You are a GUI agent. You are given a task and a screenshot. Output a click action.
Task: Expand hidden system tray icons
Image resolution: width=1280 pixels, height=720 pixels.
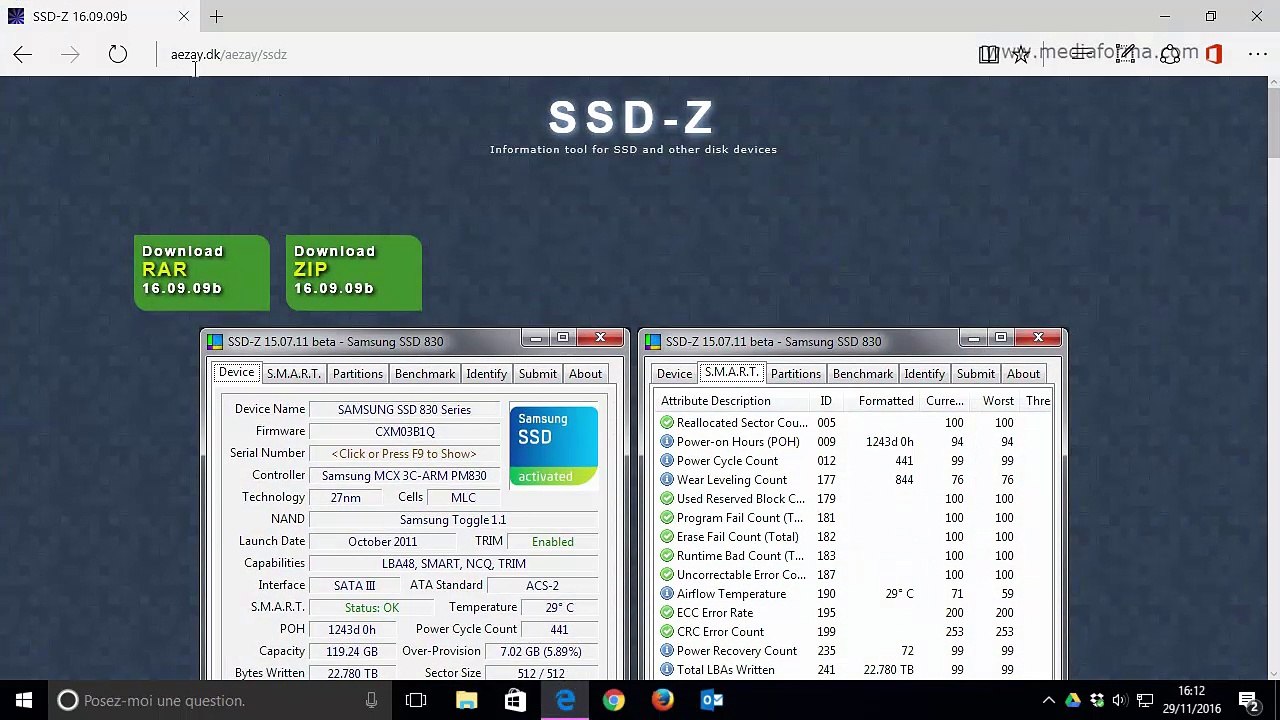click(x=1048, y=701)
